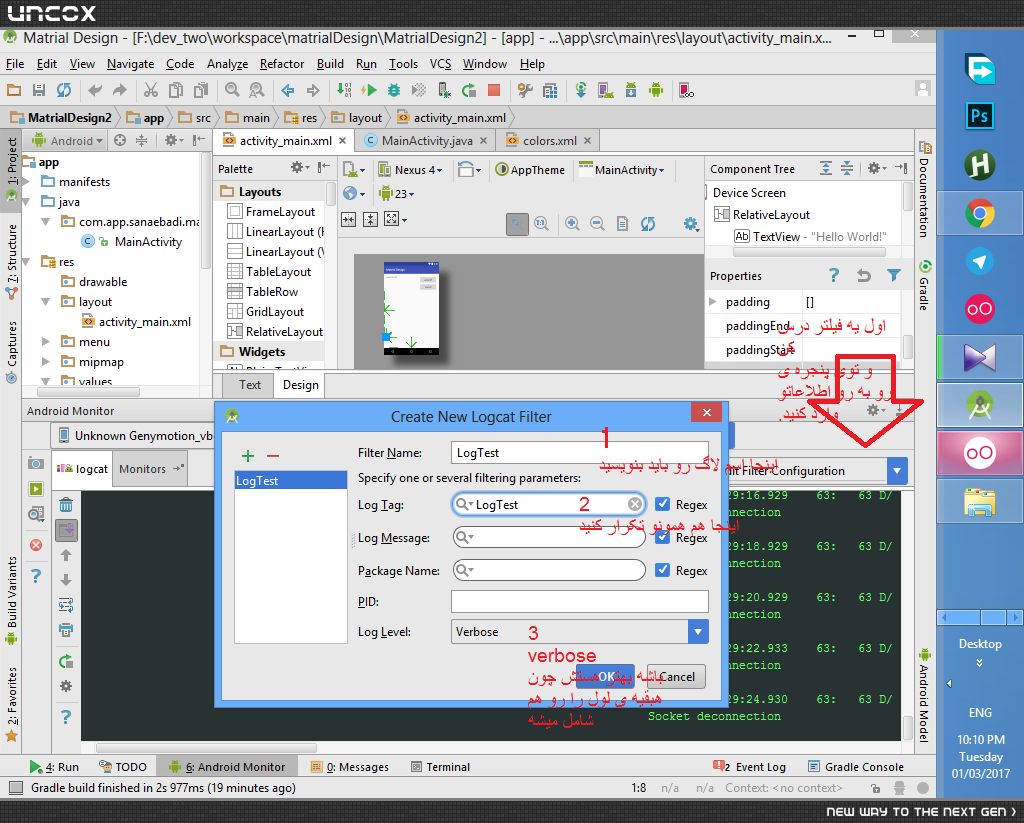The width and height of the screenshot is (1024, 823).
Task: Click the Filter Name input field
Action: (579, 453)
